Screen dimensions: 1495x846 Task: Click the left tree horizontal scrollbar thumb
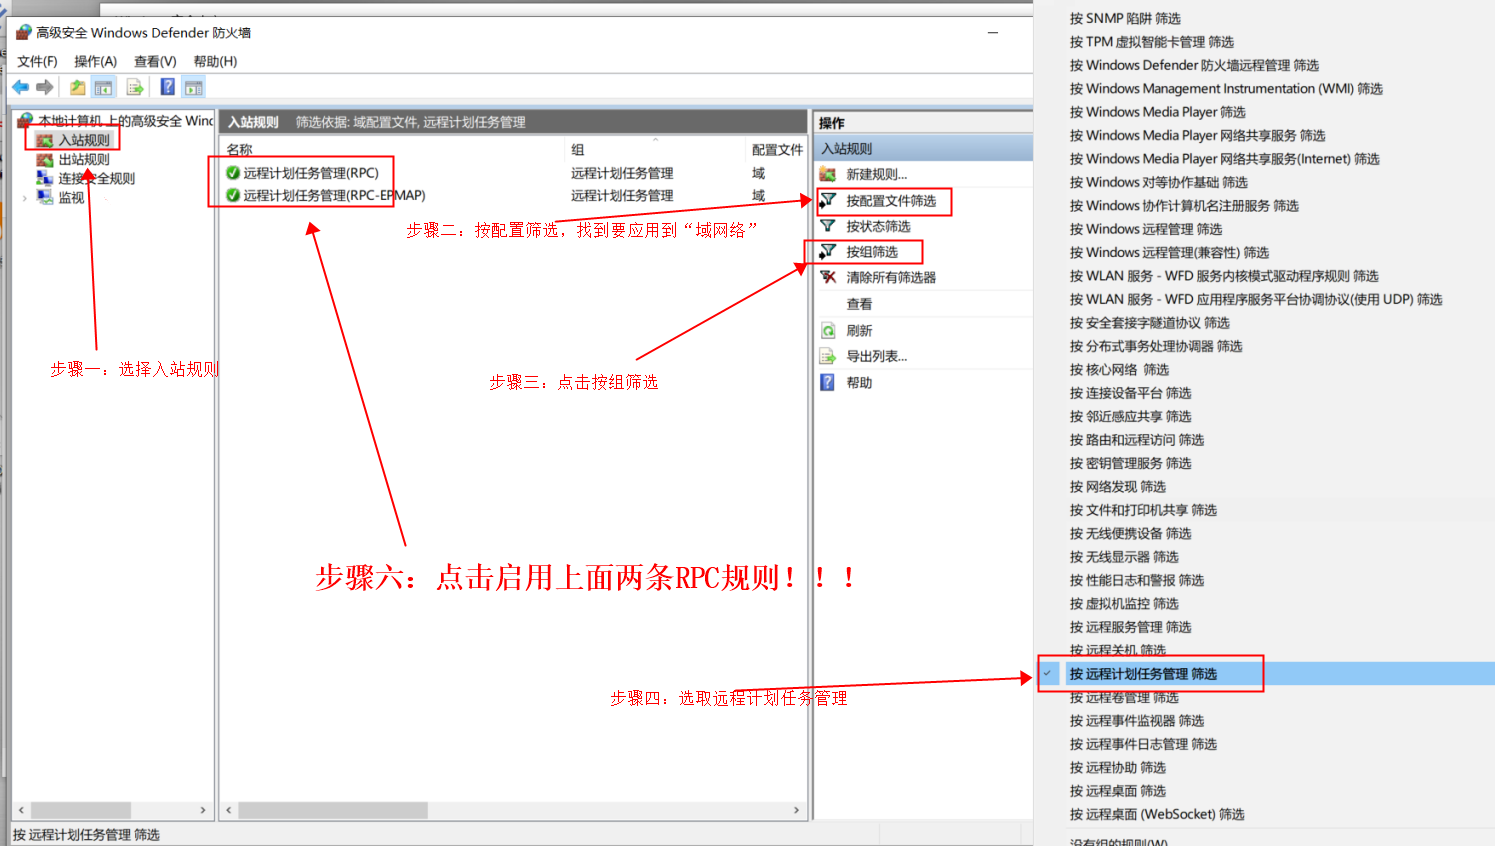tap(81, 809)
